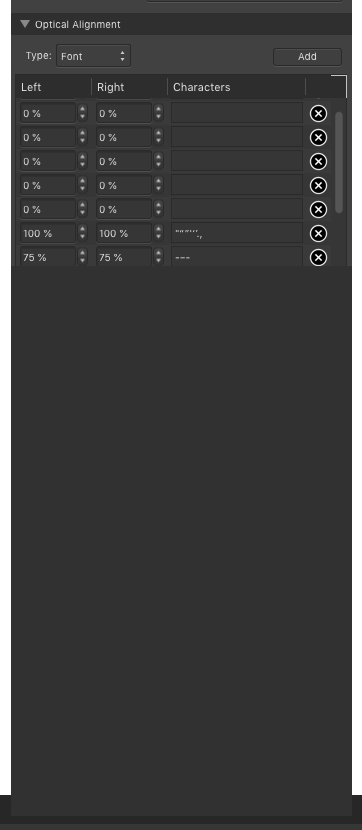Adjust stepper for the 75 % Left value
This screenshot has width=362, height=830.
click(x=83, y=257)
